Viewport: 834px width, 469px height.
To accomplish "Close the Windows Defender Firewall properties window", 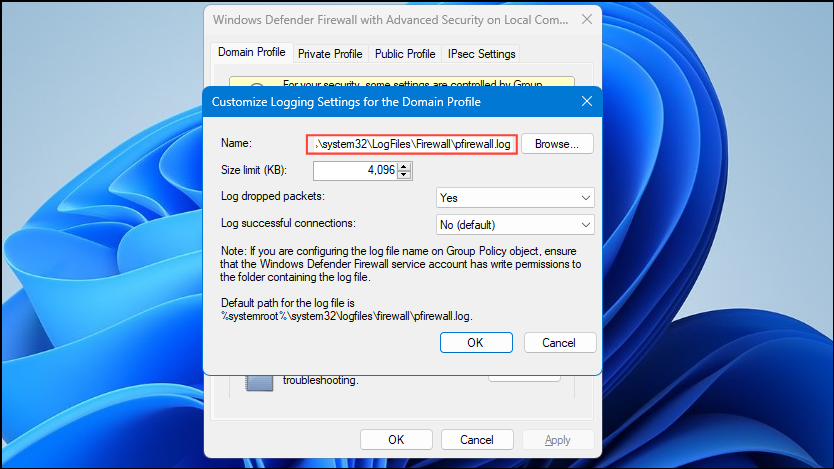I will click(x=587, y=20).
